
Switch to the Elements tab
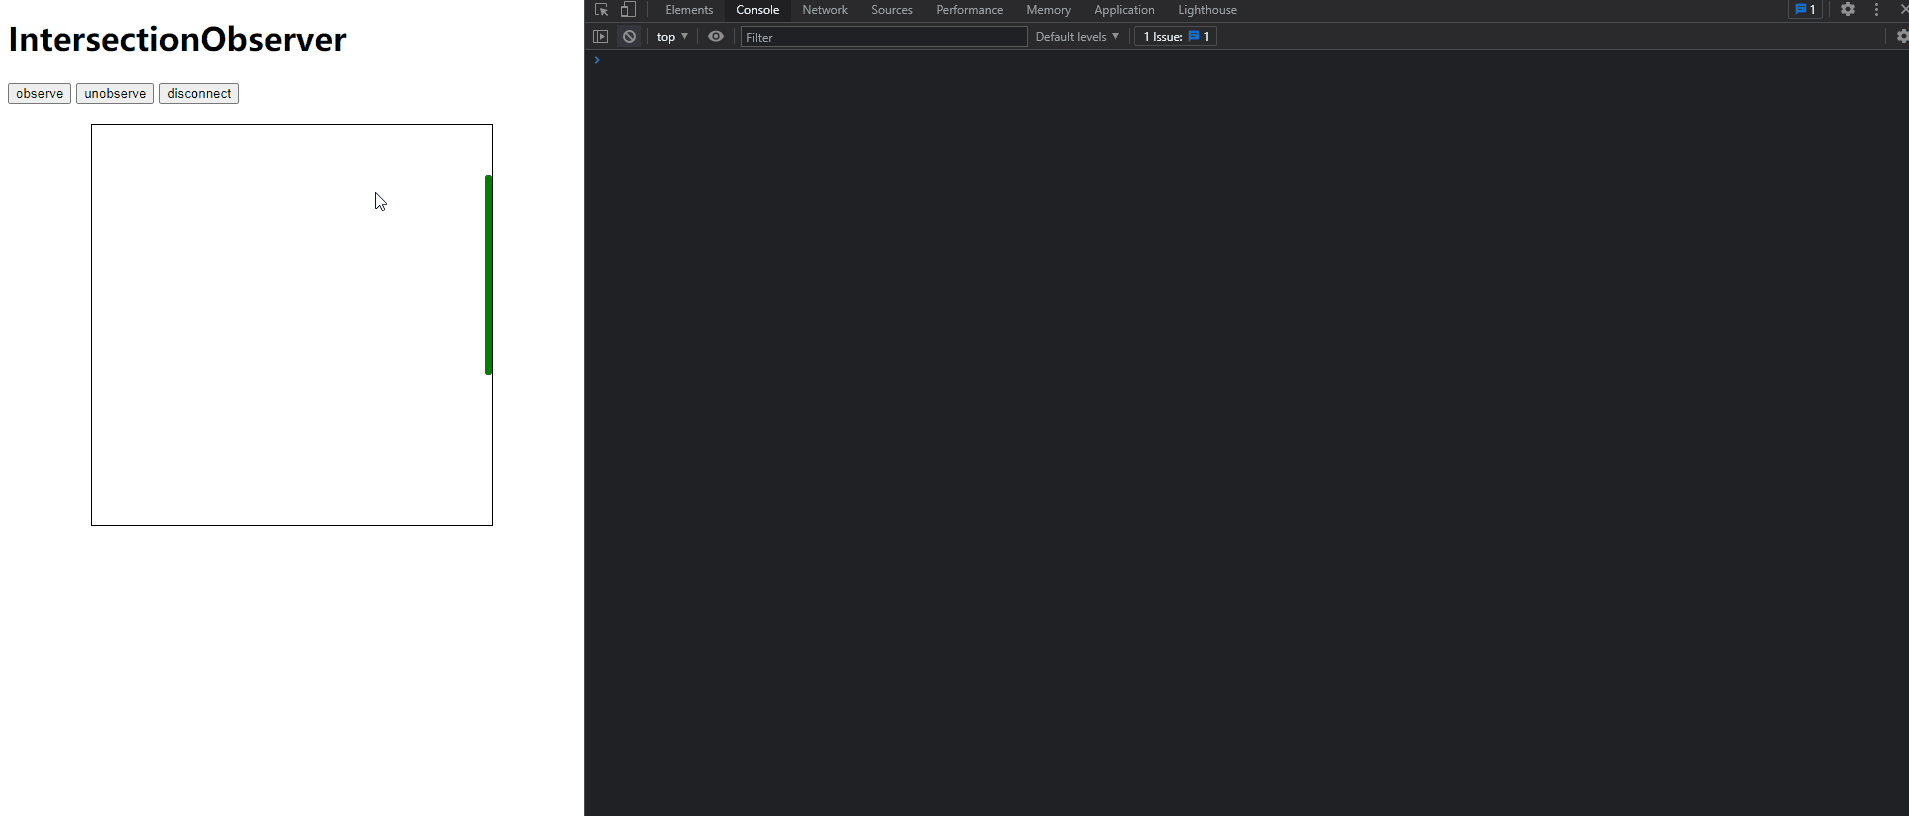[689, 10]
